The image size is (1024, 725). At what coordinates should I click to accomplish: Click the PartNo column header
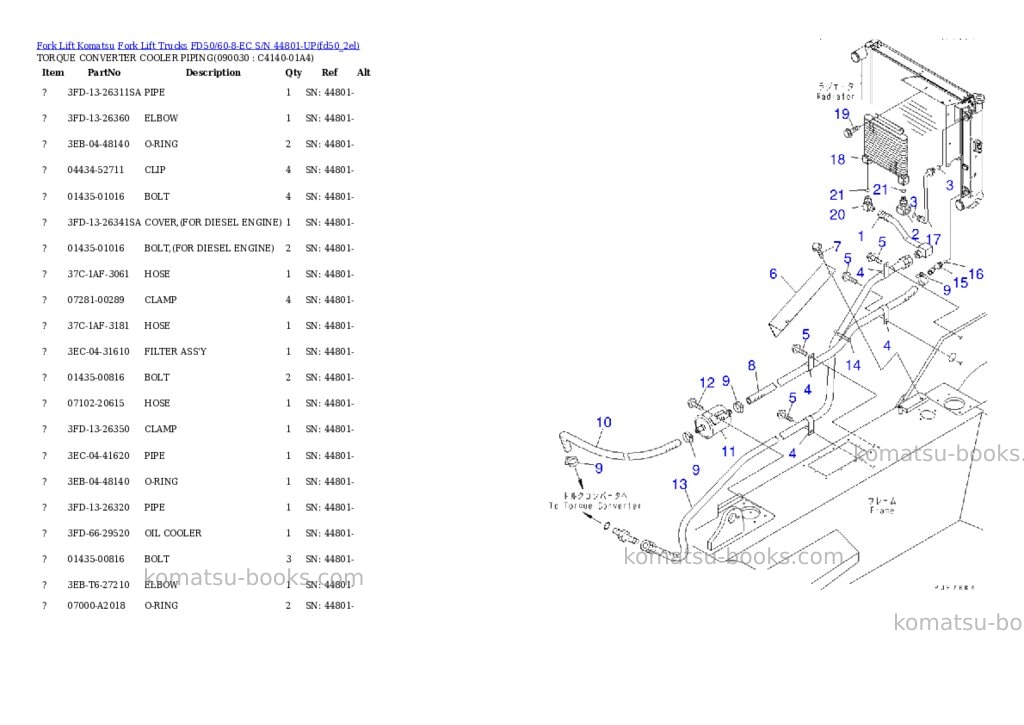(104, 72)
